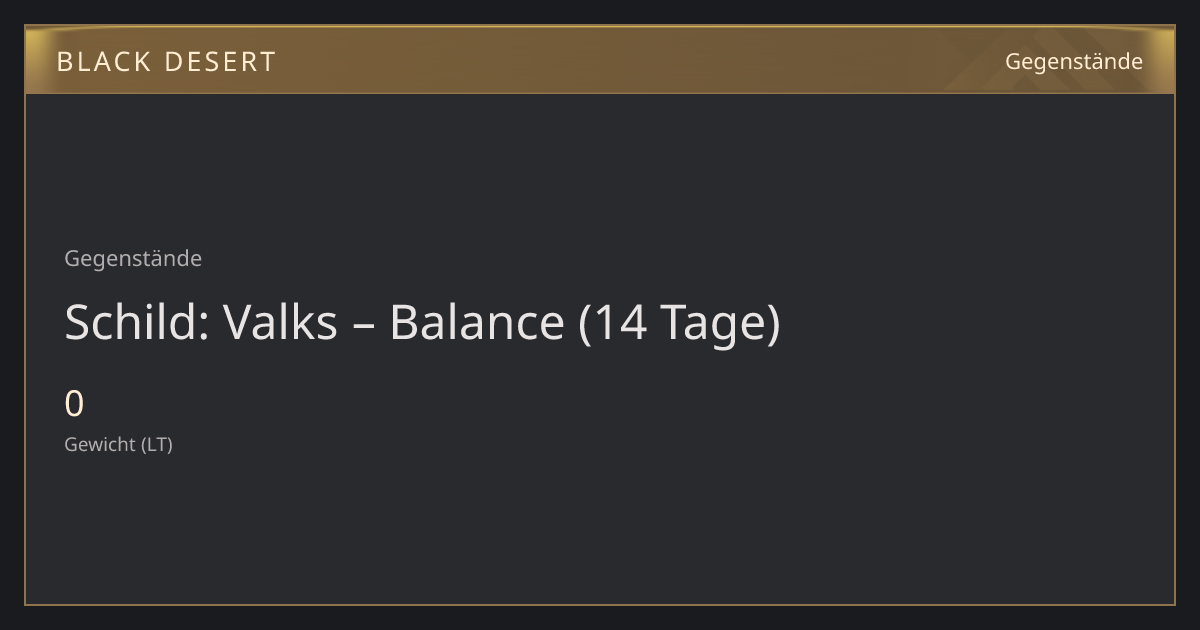Click the empty dark area below Gewicht
This screenshot has height=630, width=1200.
point(600,530)
